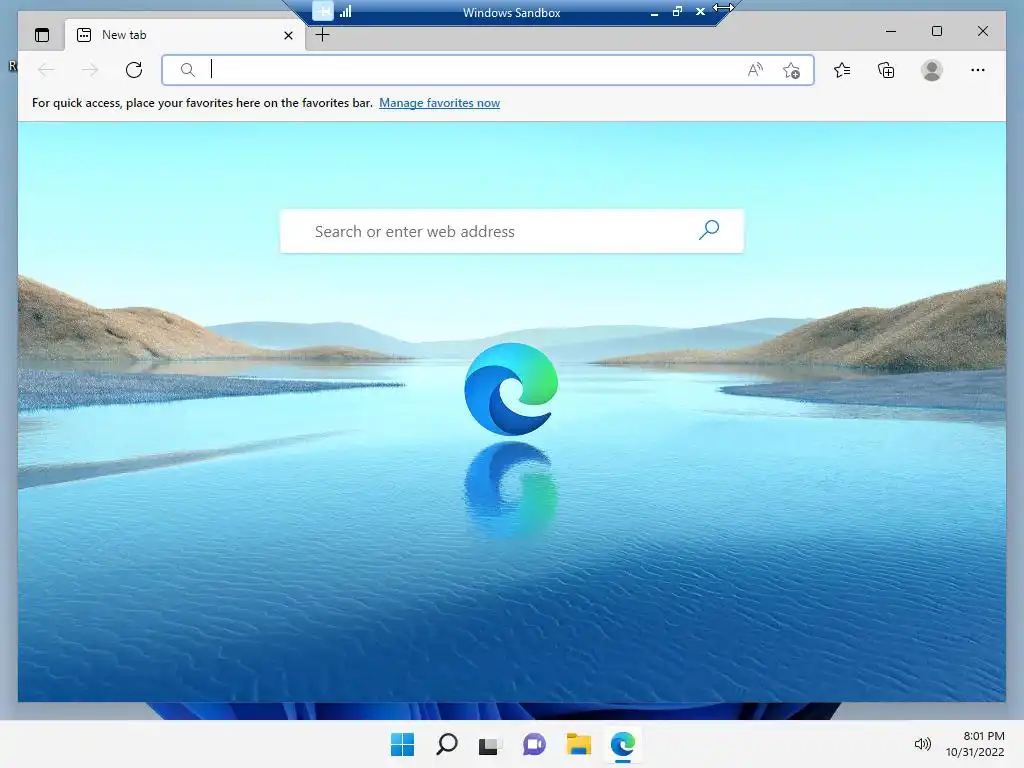This screenshot has width=1024, height=768.
Task: Restore down Windows Sandbox connection bar
Action: [677, 11]
